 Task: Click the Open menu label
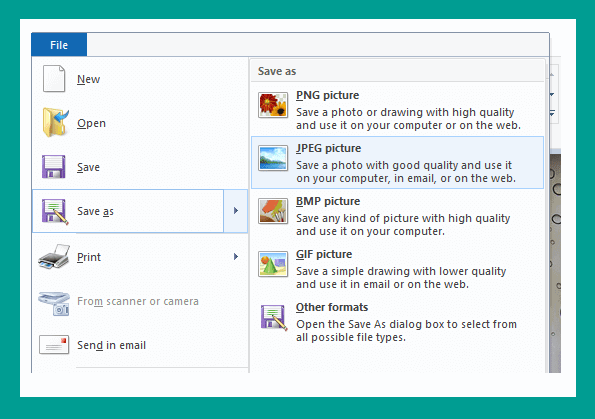pos(91,123)
